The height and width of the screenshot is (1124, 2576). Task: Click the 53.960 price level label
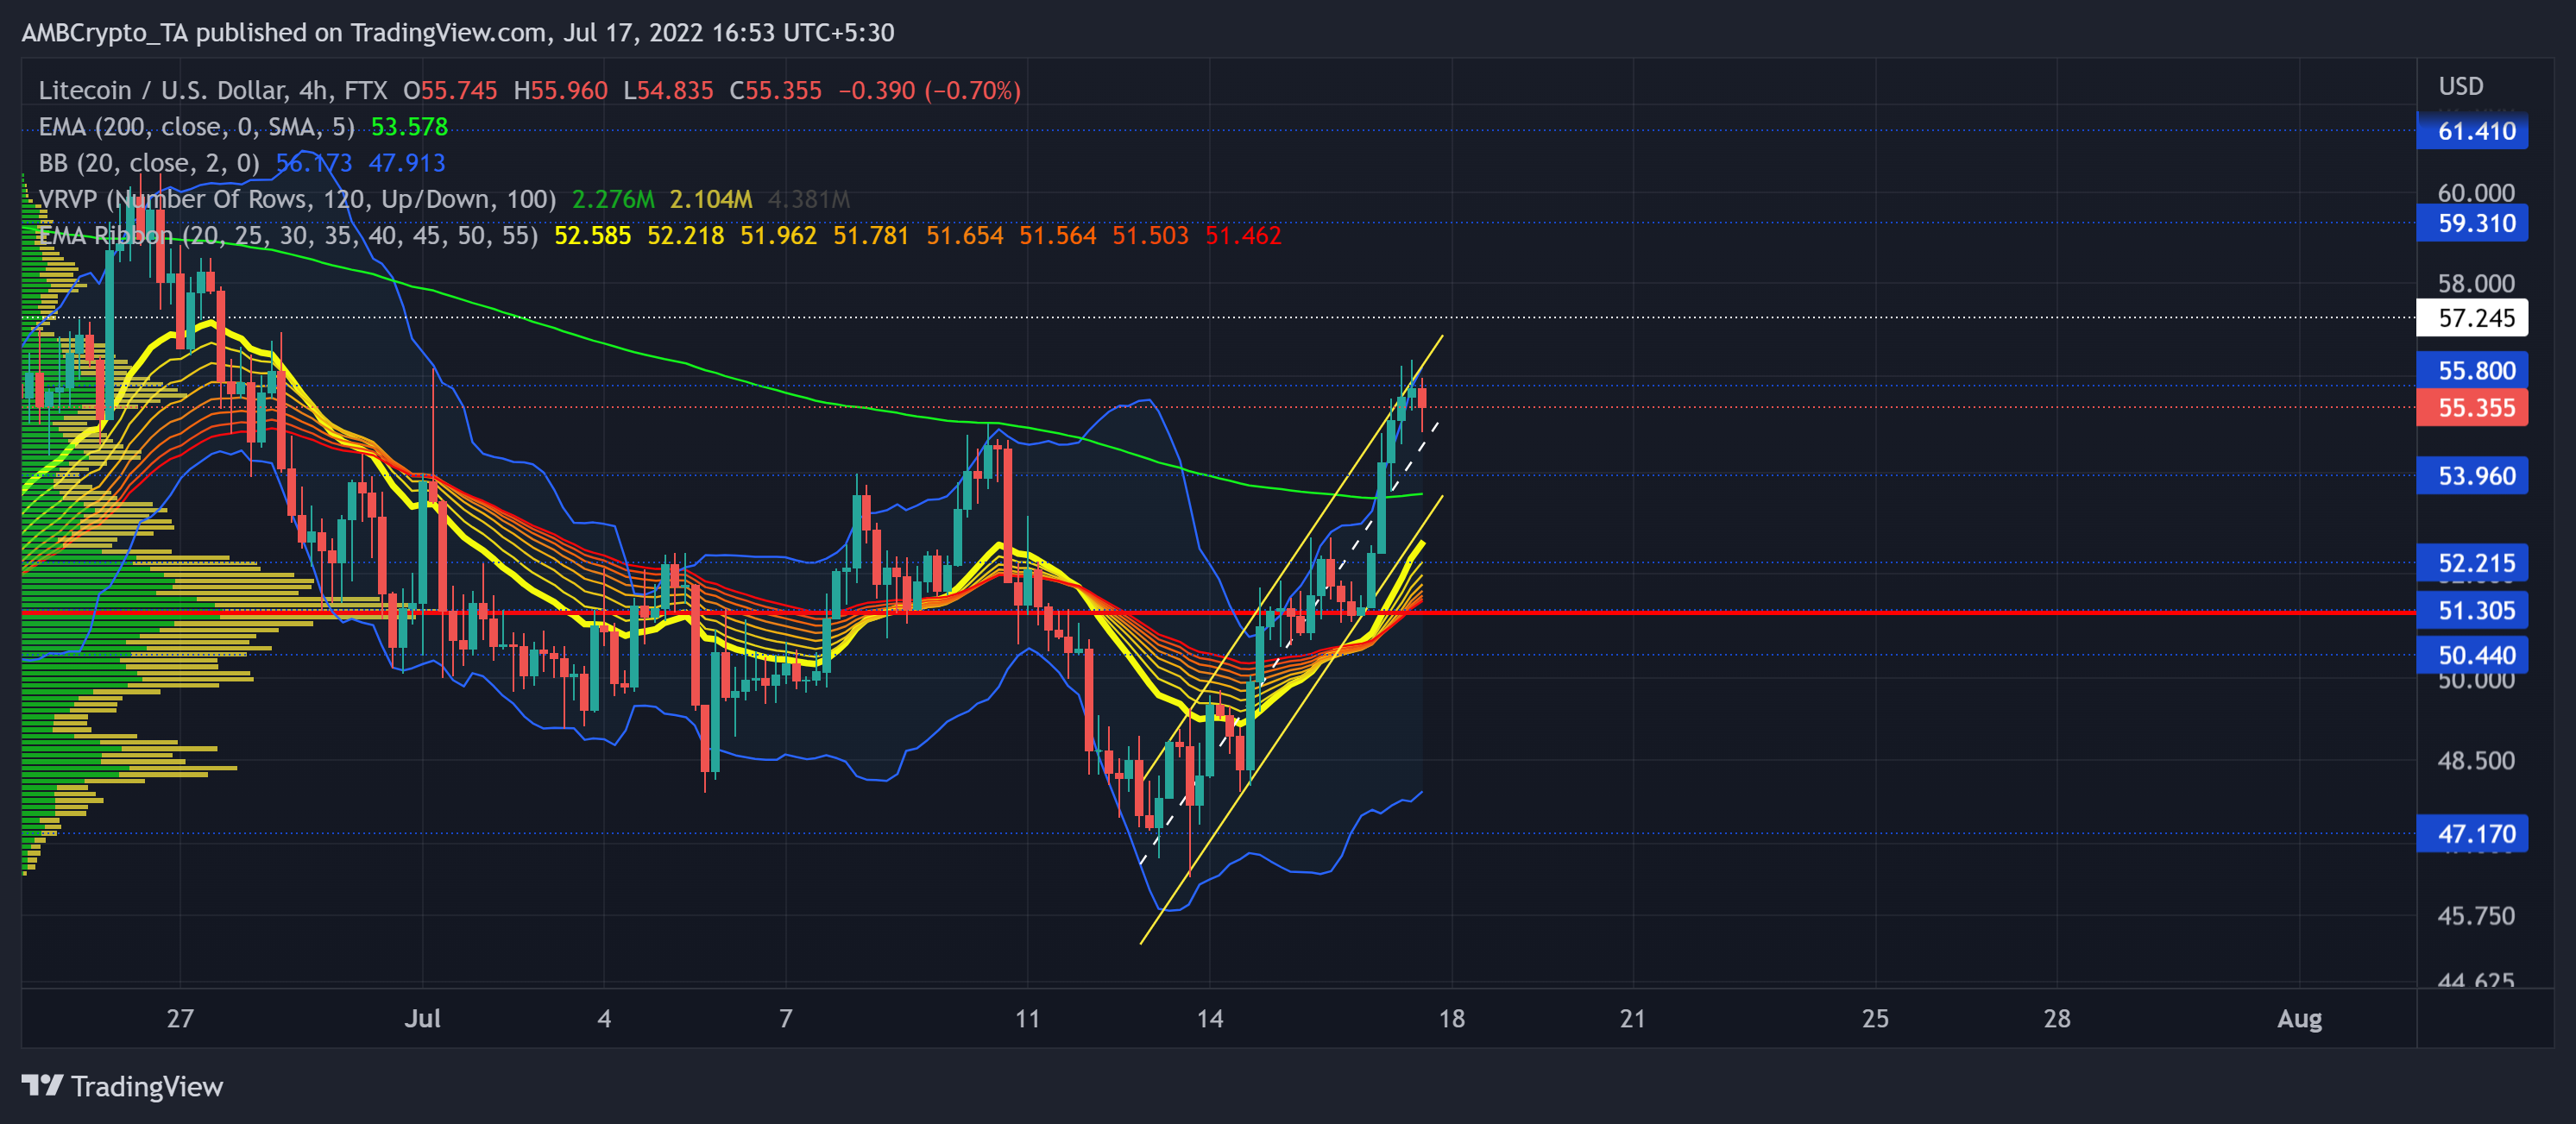pos(2472,475)
